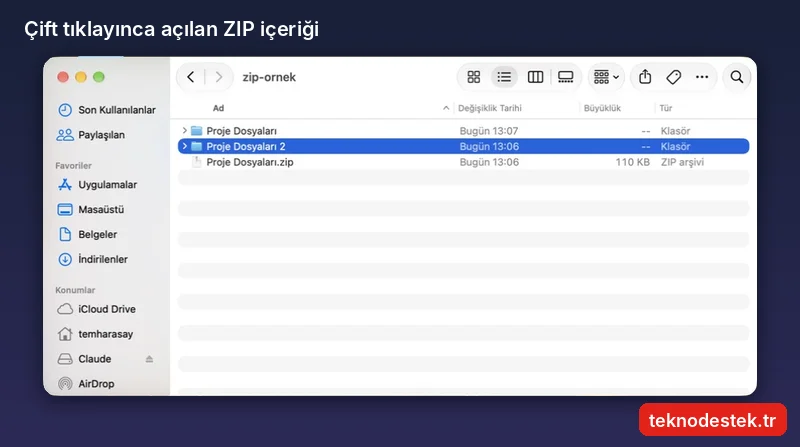Open Masaüstü in the sidebar
The image size is (800, 447).
pos(101,210)
